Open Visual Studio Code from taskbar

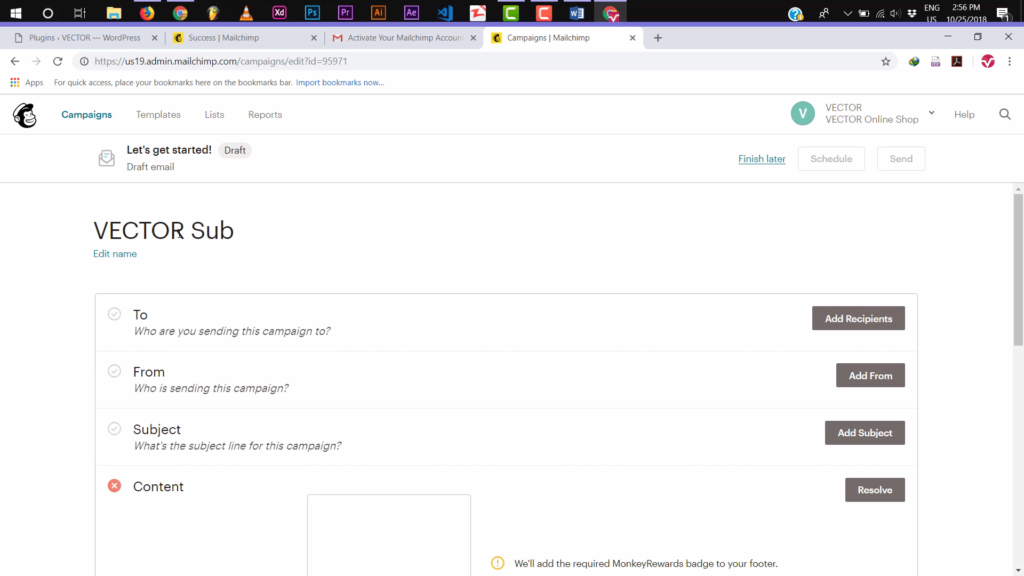click(445, 13)
